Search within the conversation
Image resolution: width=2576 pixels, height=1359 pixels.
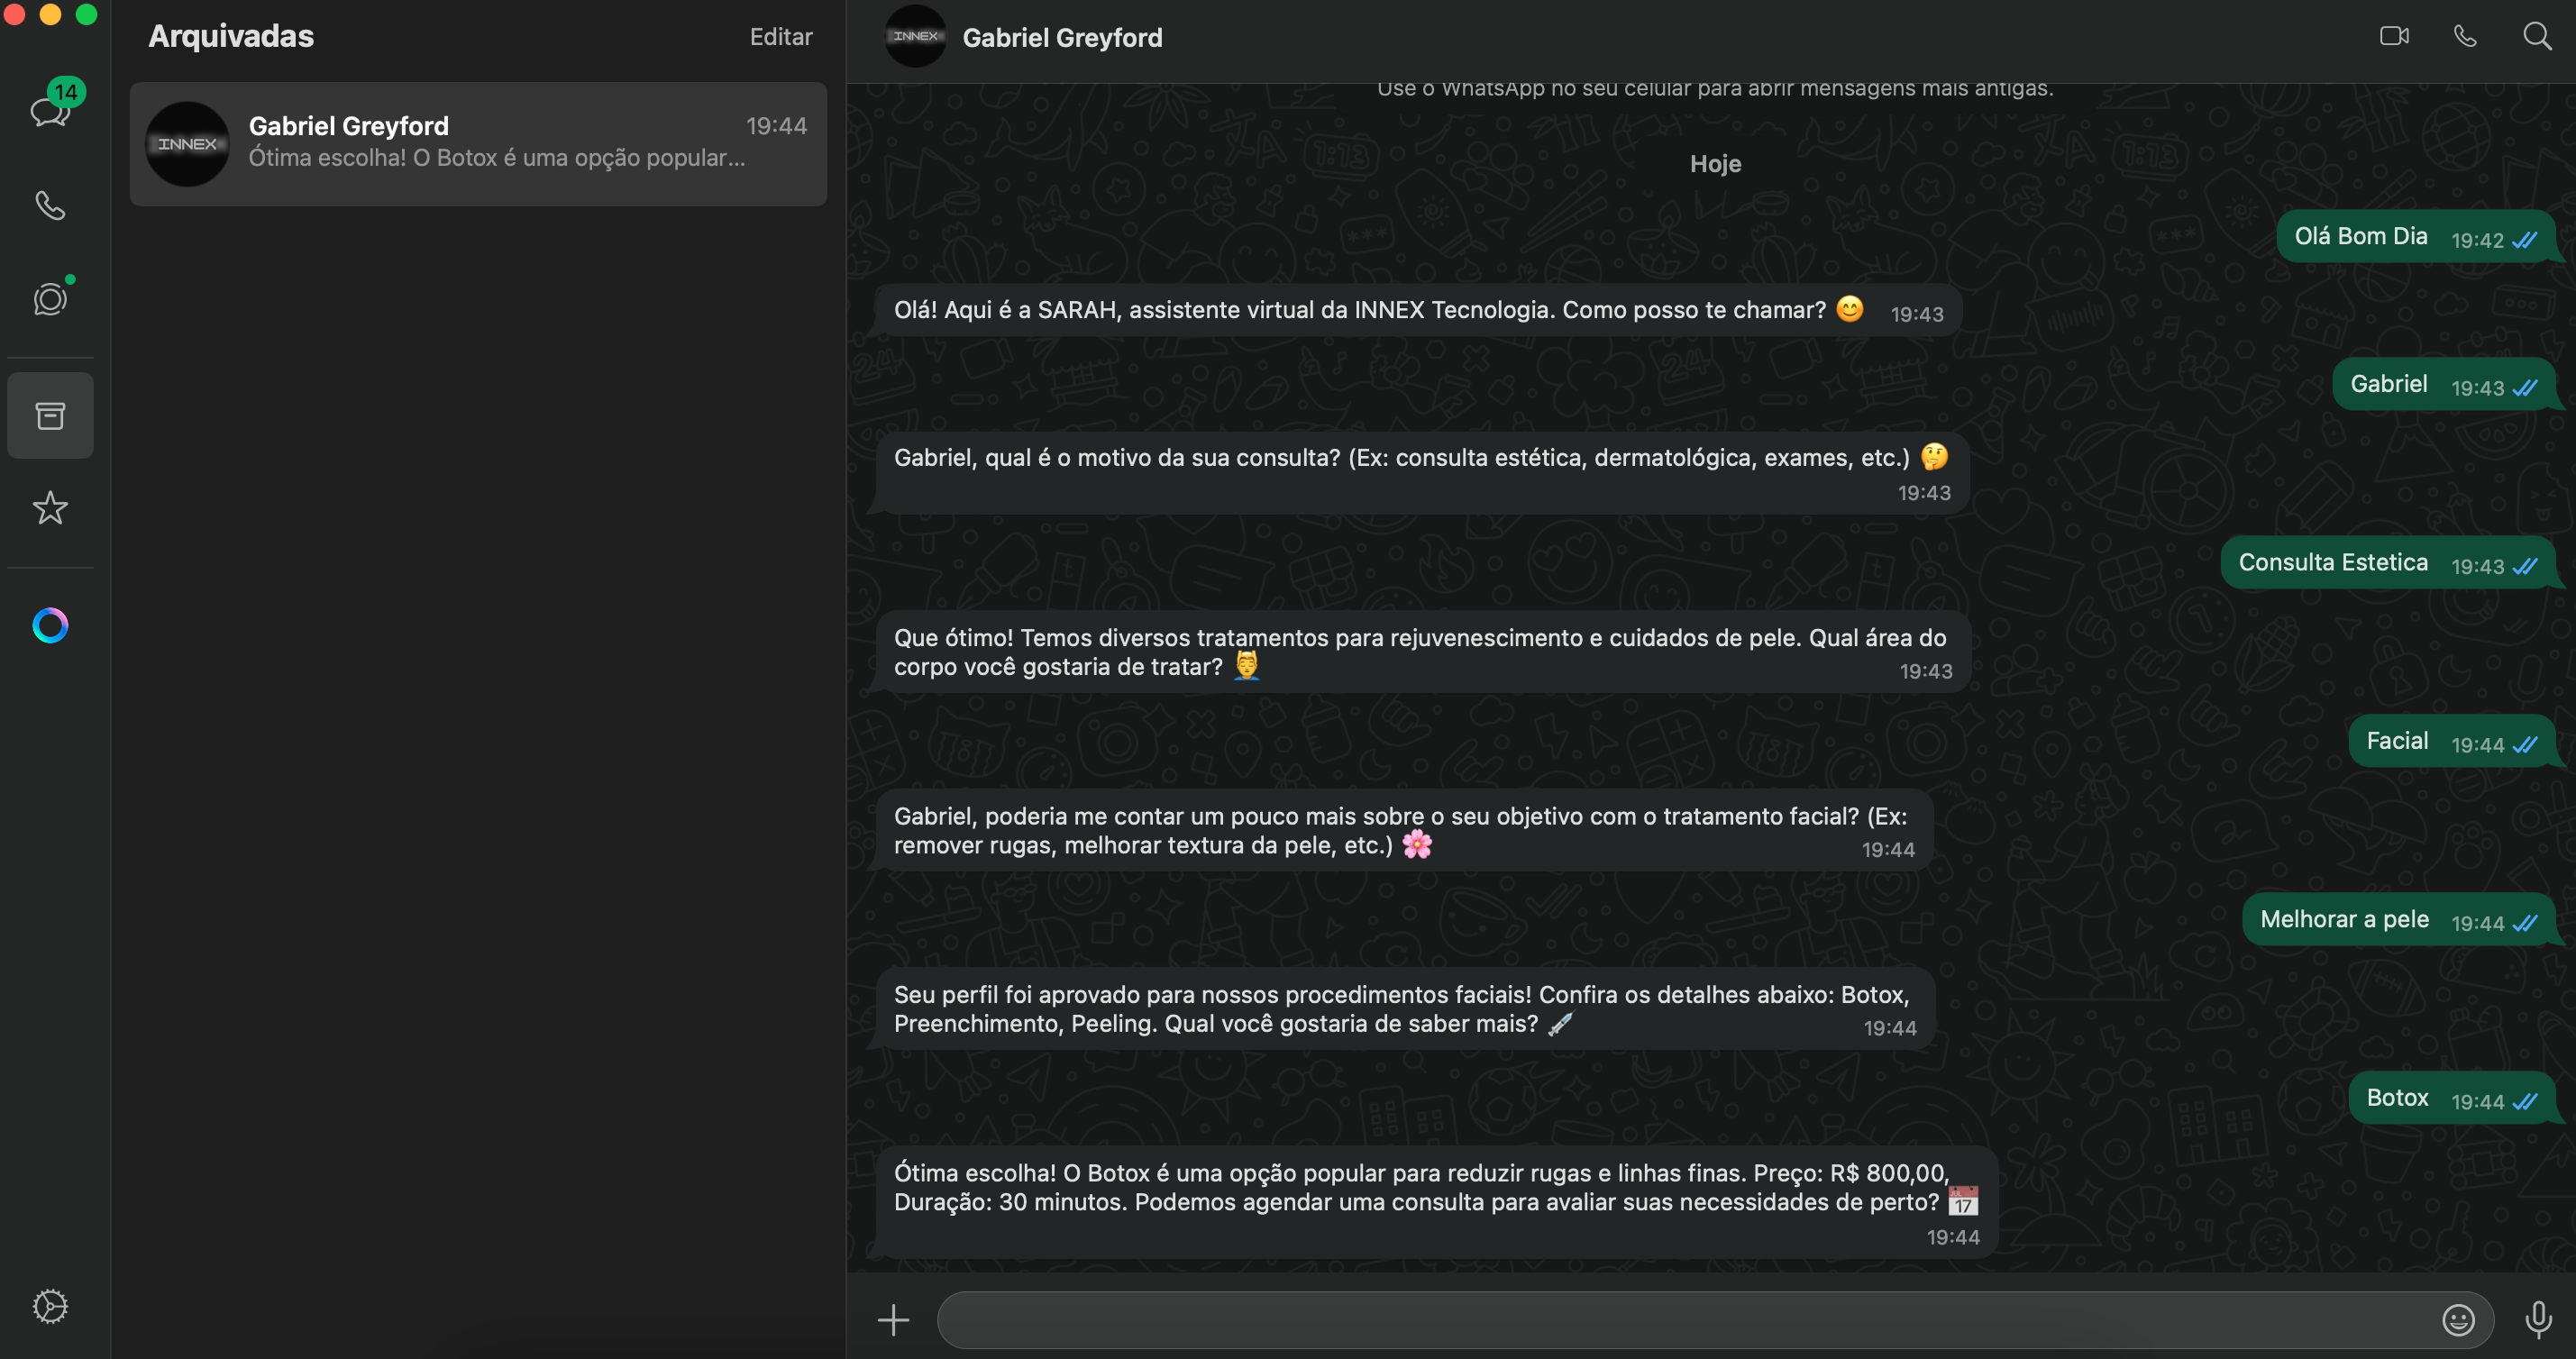click(x=2537, y=37)
